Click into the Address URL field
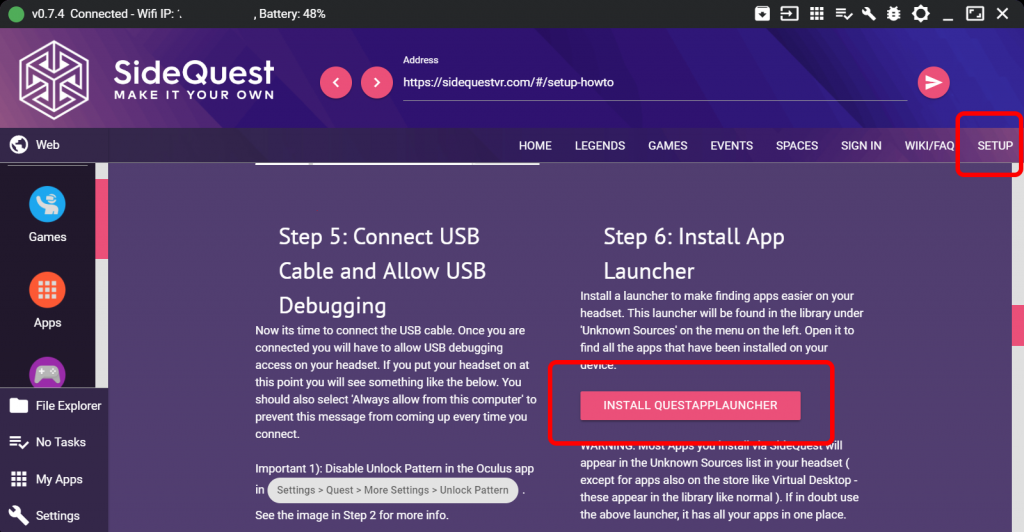This screenshot has width=1024, height=532. (x=650, y=83)
